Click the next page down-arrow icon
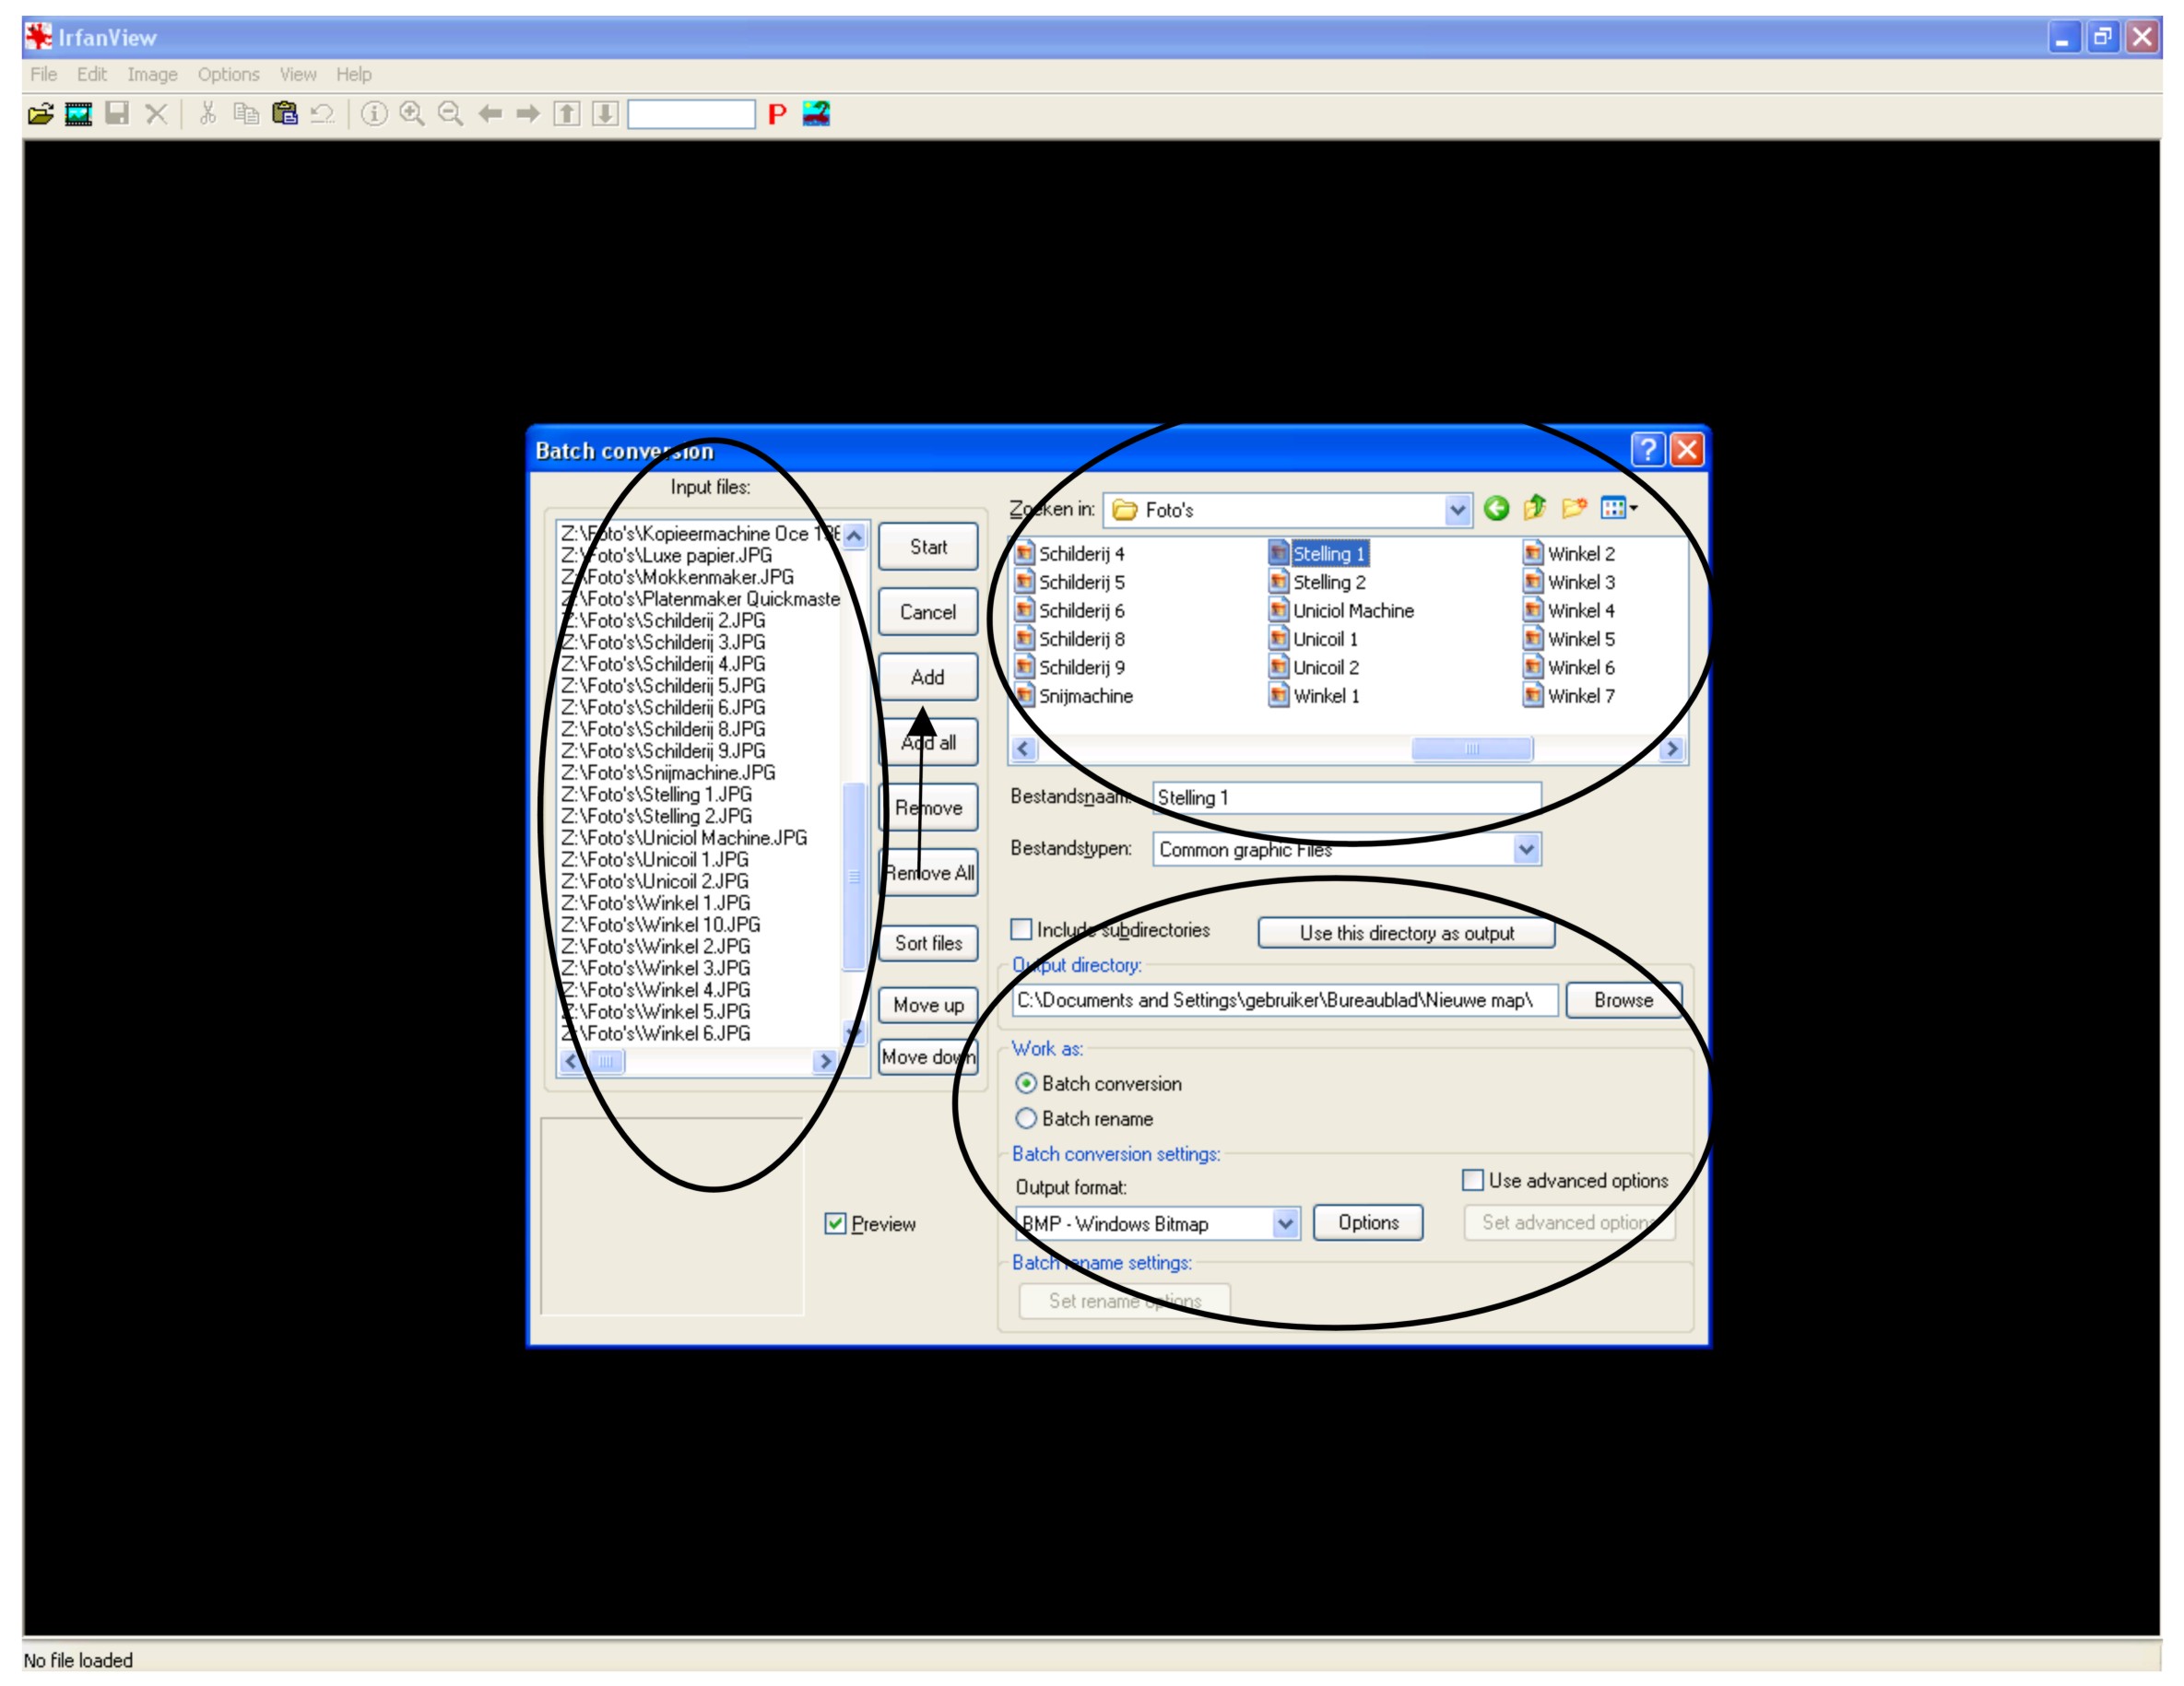Screen dimensions: 2184x1686 pyautogui.click(x=605, y=114)
